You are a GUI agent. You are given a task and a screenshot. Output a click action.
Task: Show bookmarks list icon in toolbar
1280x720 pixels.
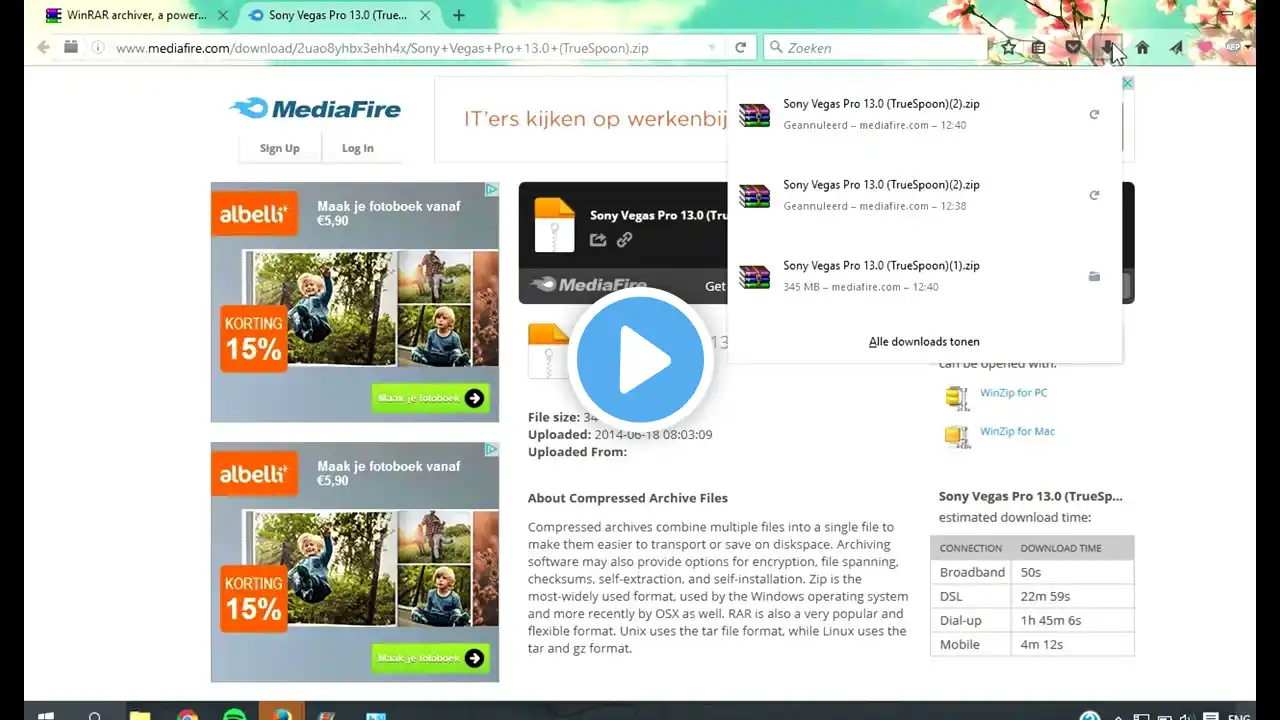click(1039, 47)
